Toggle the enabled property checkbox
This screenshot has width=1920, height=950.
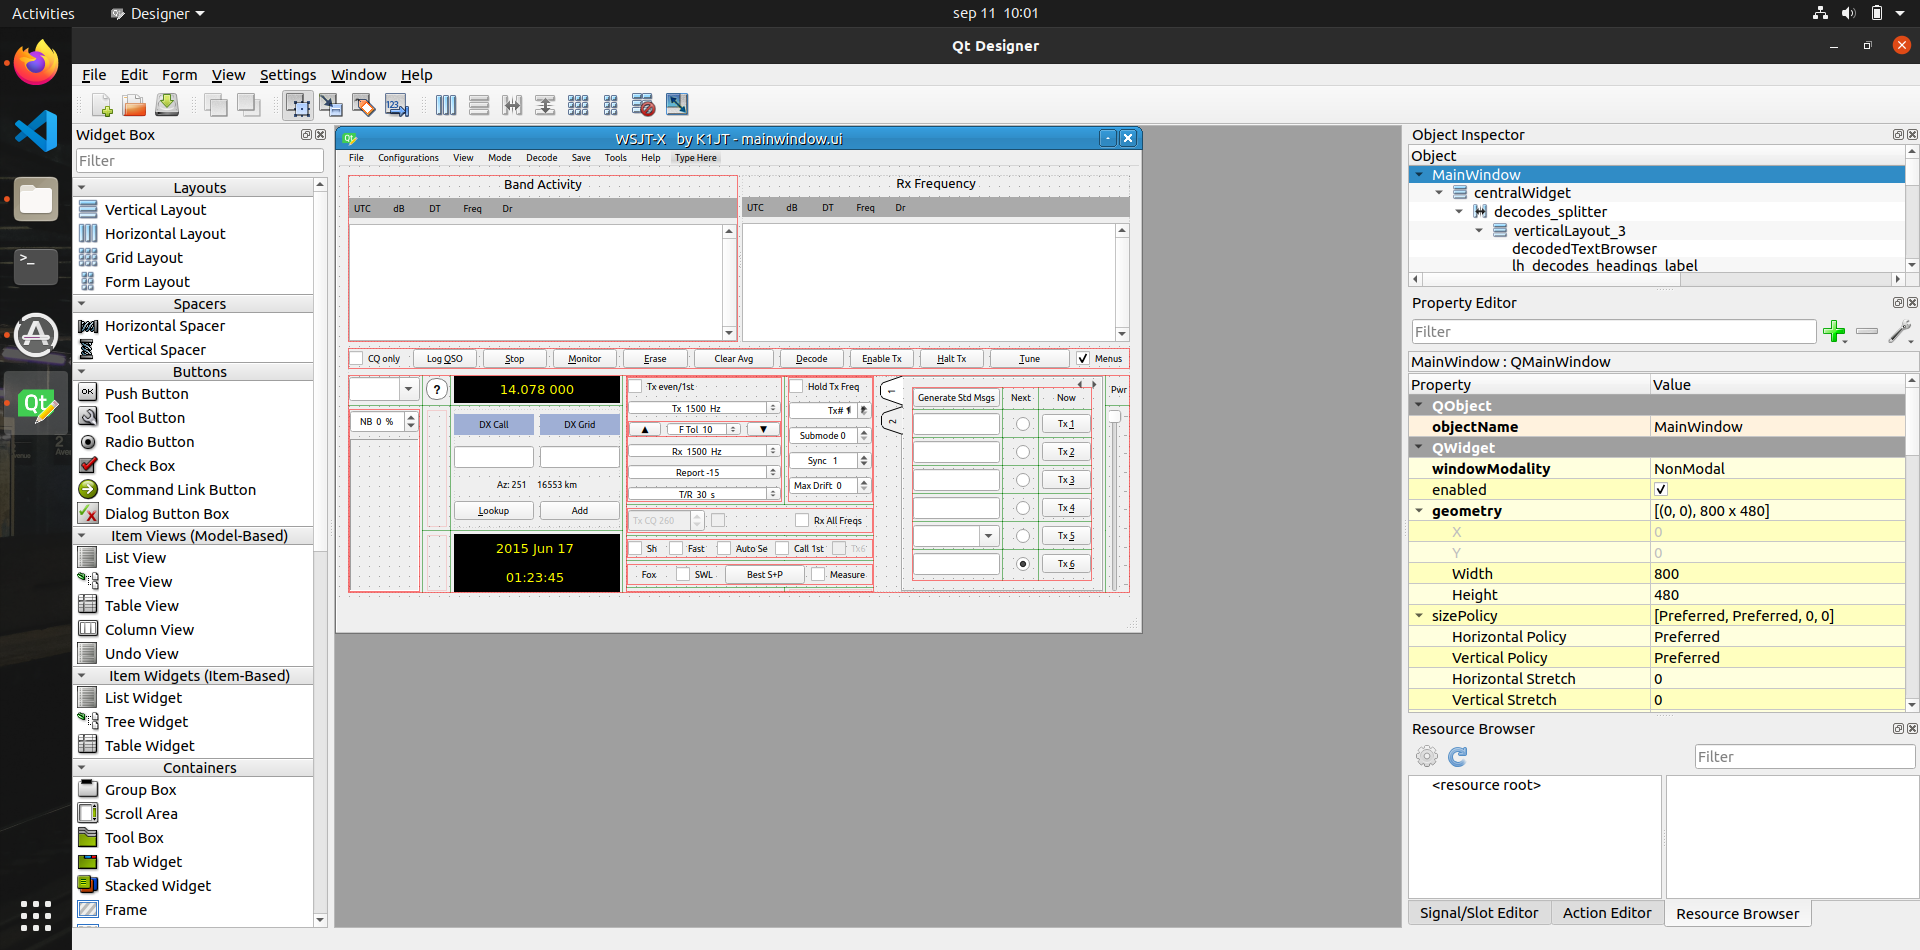tap(1661, 490)
